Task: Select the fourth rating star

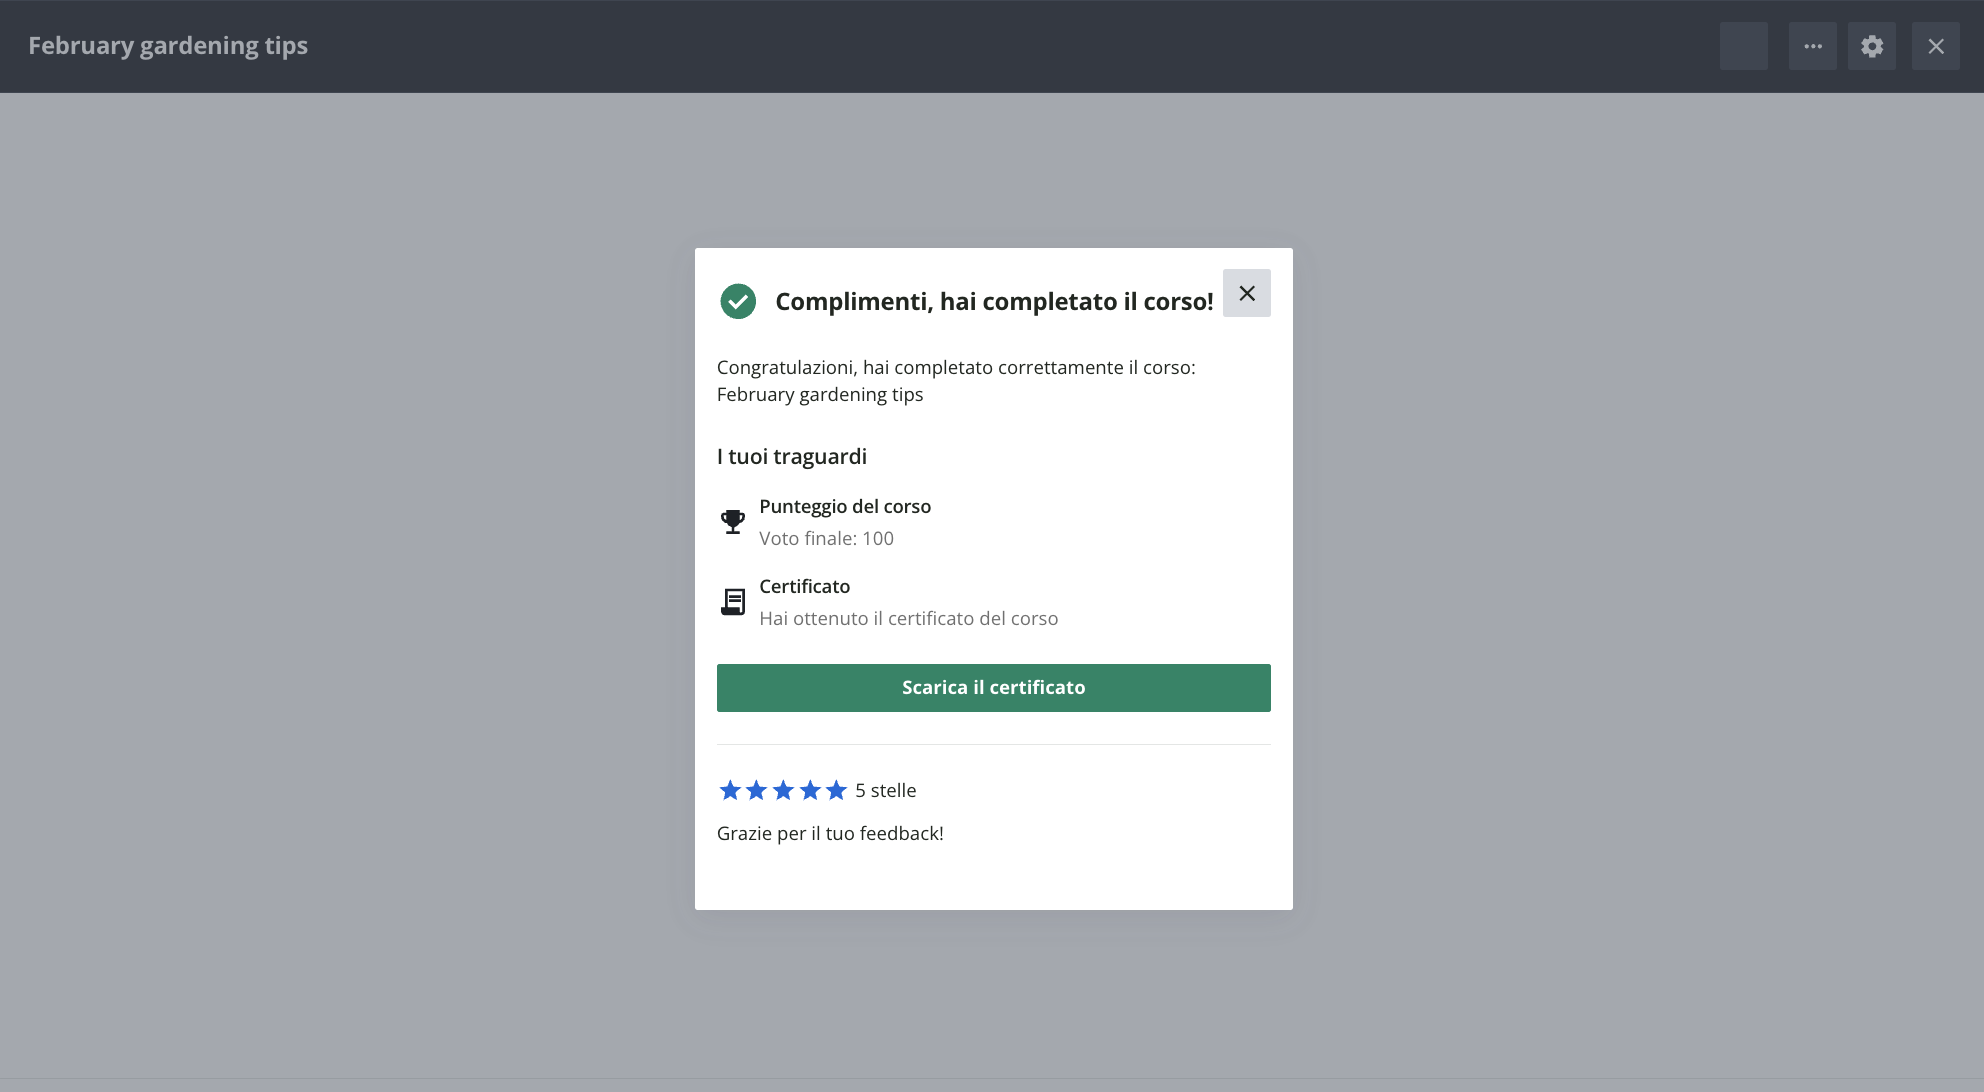Action: click(x=810, y=791)
